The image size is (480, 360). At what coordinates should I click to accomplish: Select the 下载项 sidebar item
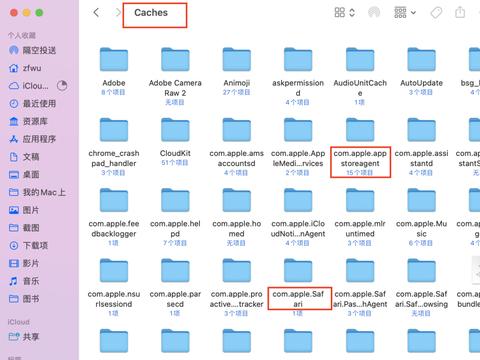pyautogui.click(x=28, y=246)
